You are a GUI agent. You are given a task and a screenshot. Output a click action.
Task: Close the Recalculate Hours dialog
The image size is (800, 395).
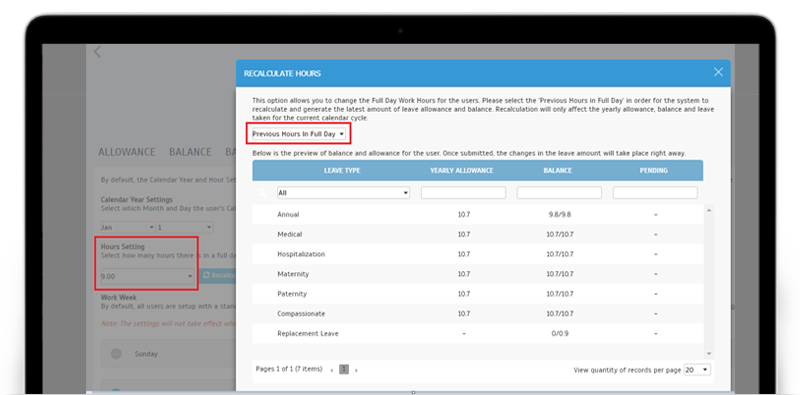pos(718,72)
